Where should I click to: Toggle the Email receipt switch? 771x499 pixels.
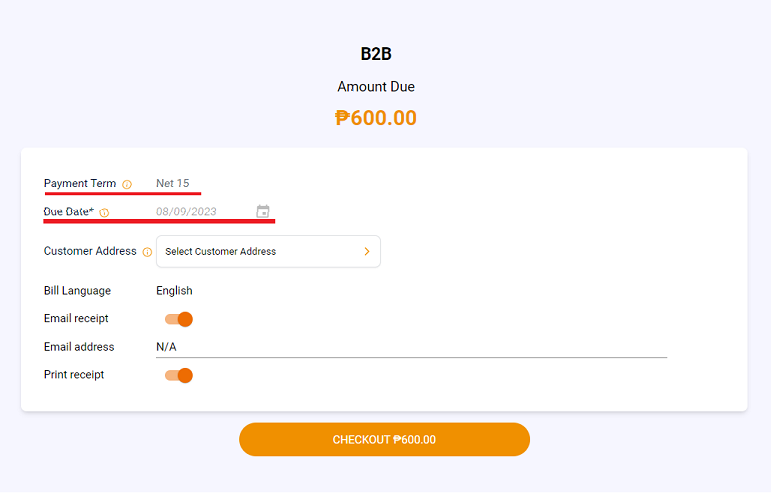(x=179, y=319)
